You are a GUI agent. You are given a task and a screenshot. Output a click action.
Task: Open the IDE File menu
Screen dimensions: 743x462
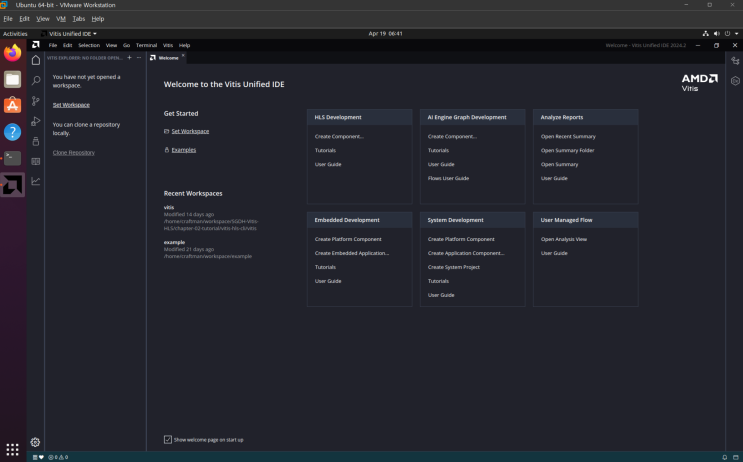point(53,45)
